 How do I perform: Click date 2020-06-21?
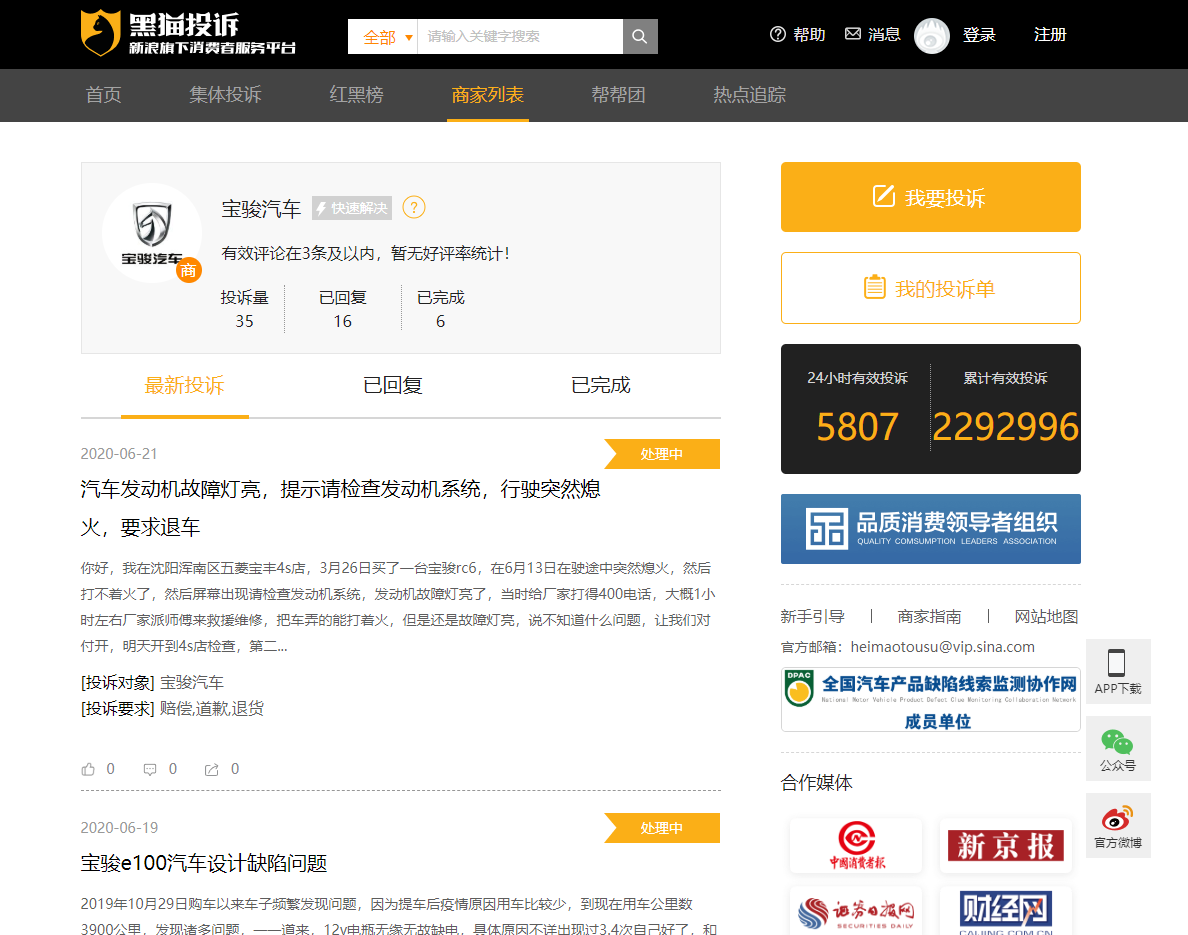click(119, 454)
